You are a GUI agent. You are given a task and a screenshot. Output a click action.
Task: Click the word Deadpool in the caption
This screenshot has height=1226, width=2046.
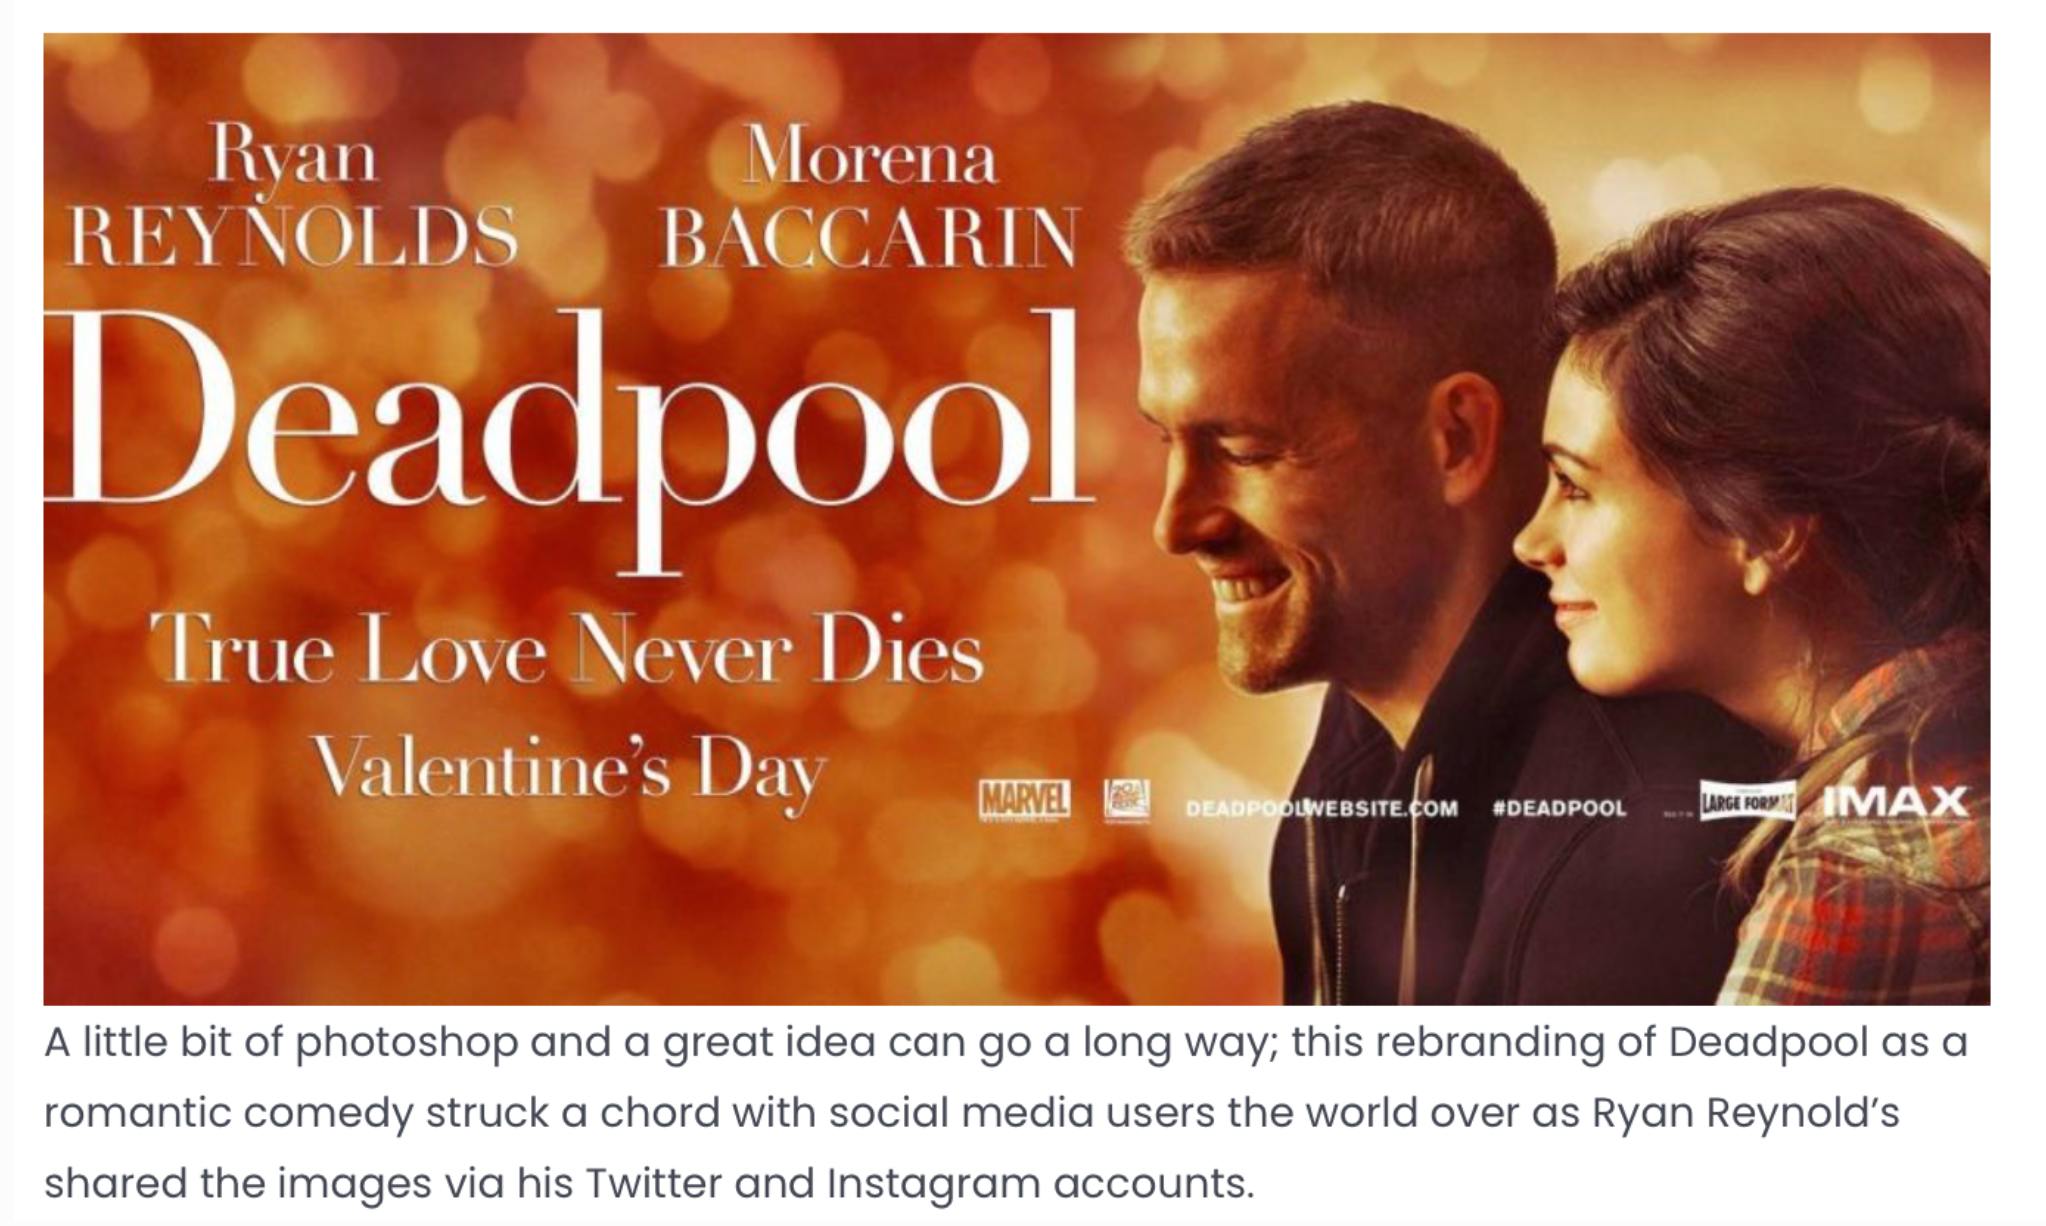click(x=1767, y=1043)
